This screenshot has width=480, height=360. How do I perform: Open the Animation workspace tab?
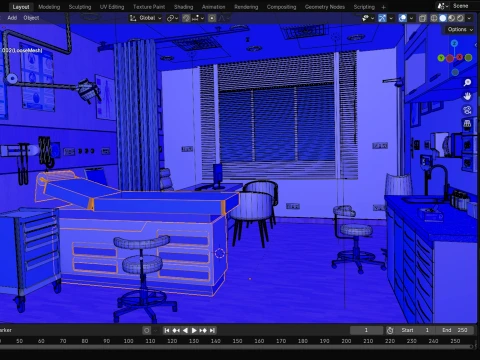click(x=213, y=7)
